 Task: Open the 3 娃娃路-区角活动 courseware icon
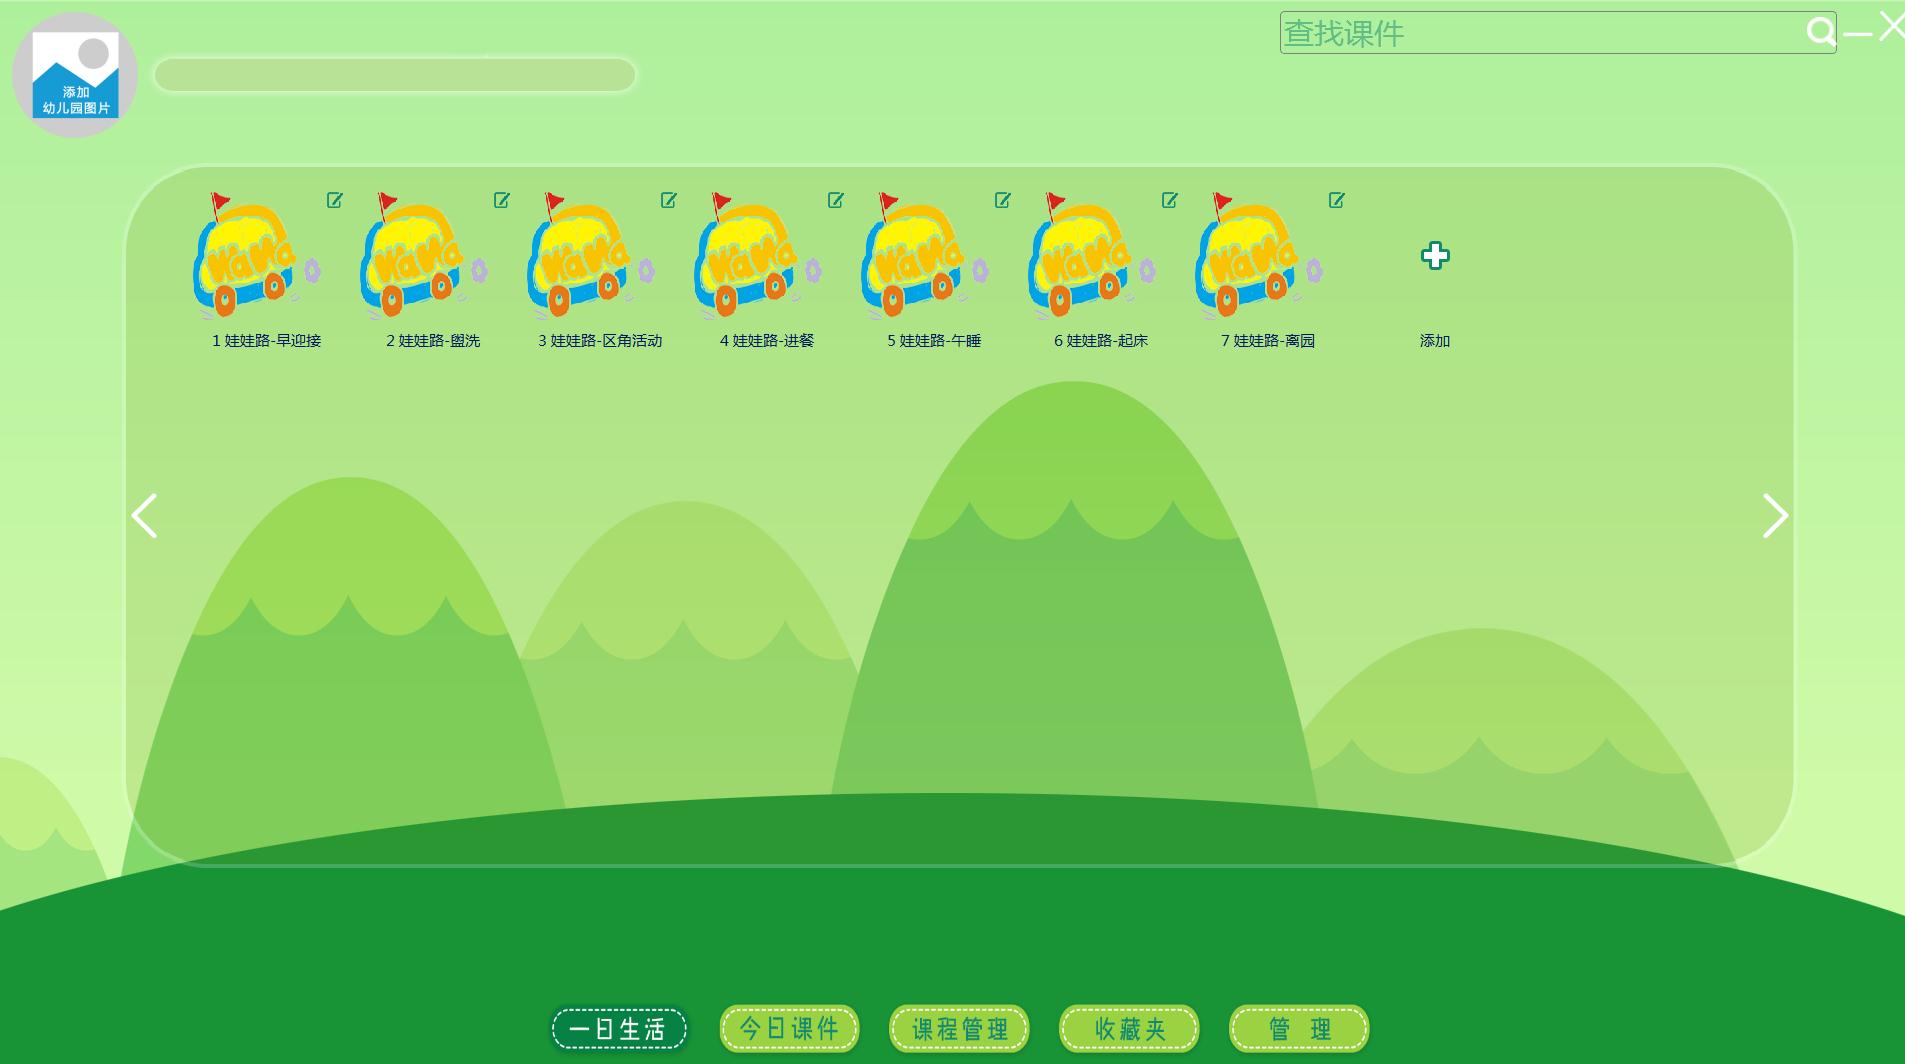[x=590, y=257]
